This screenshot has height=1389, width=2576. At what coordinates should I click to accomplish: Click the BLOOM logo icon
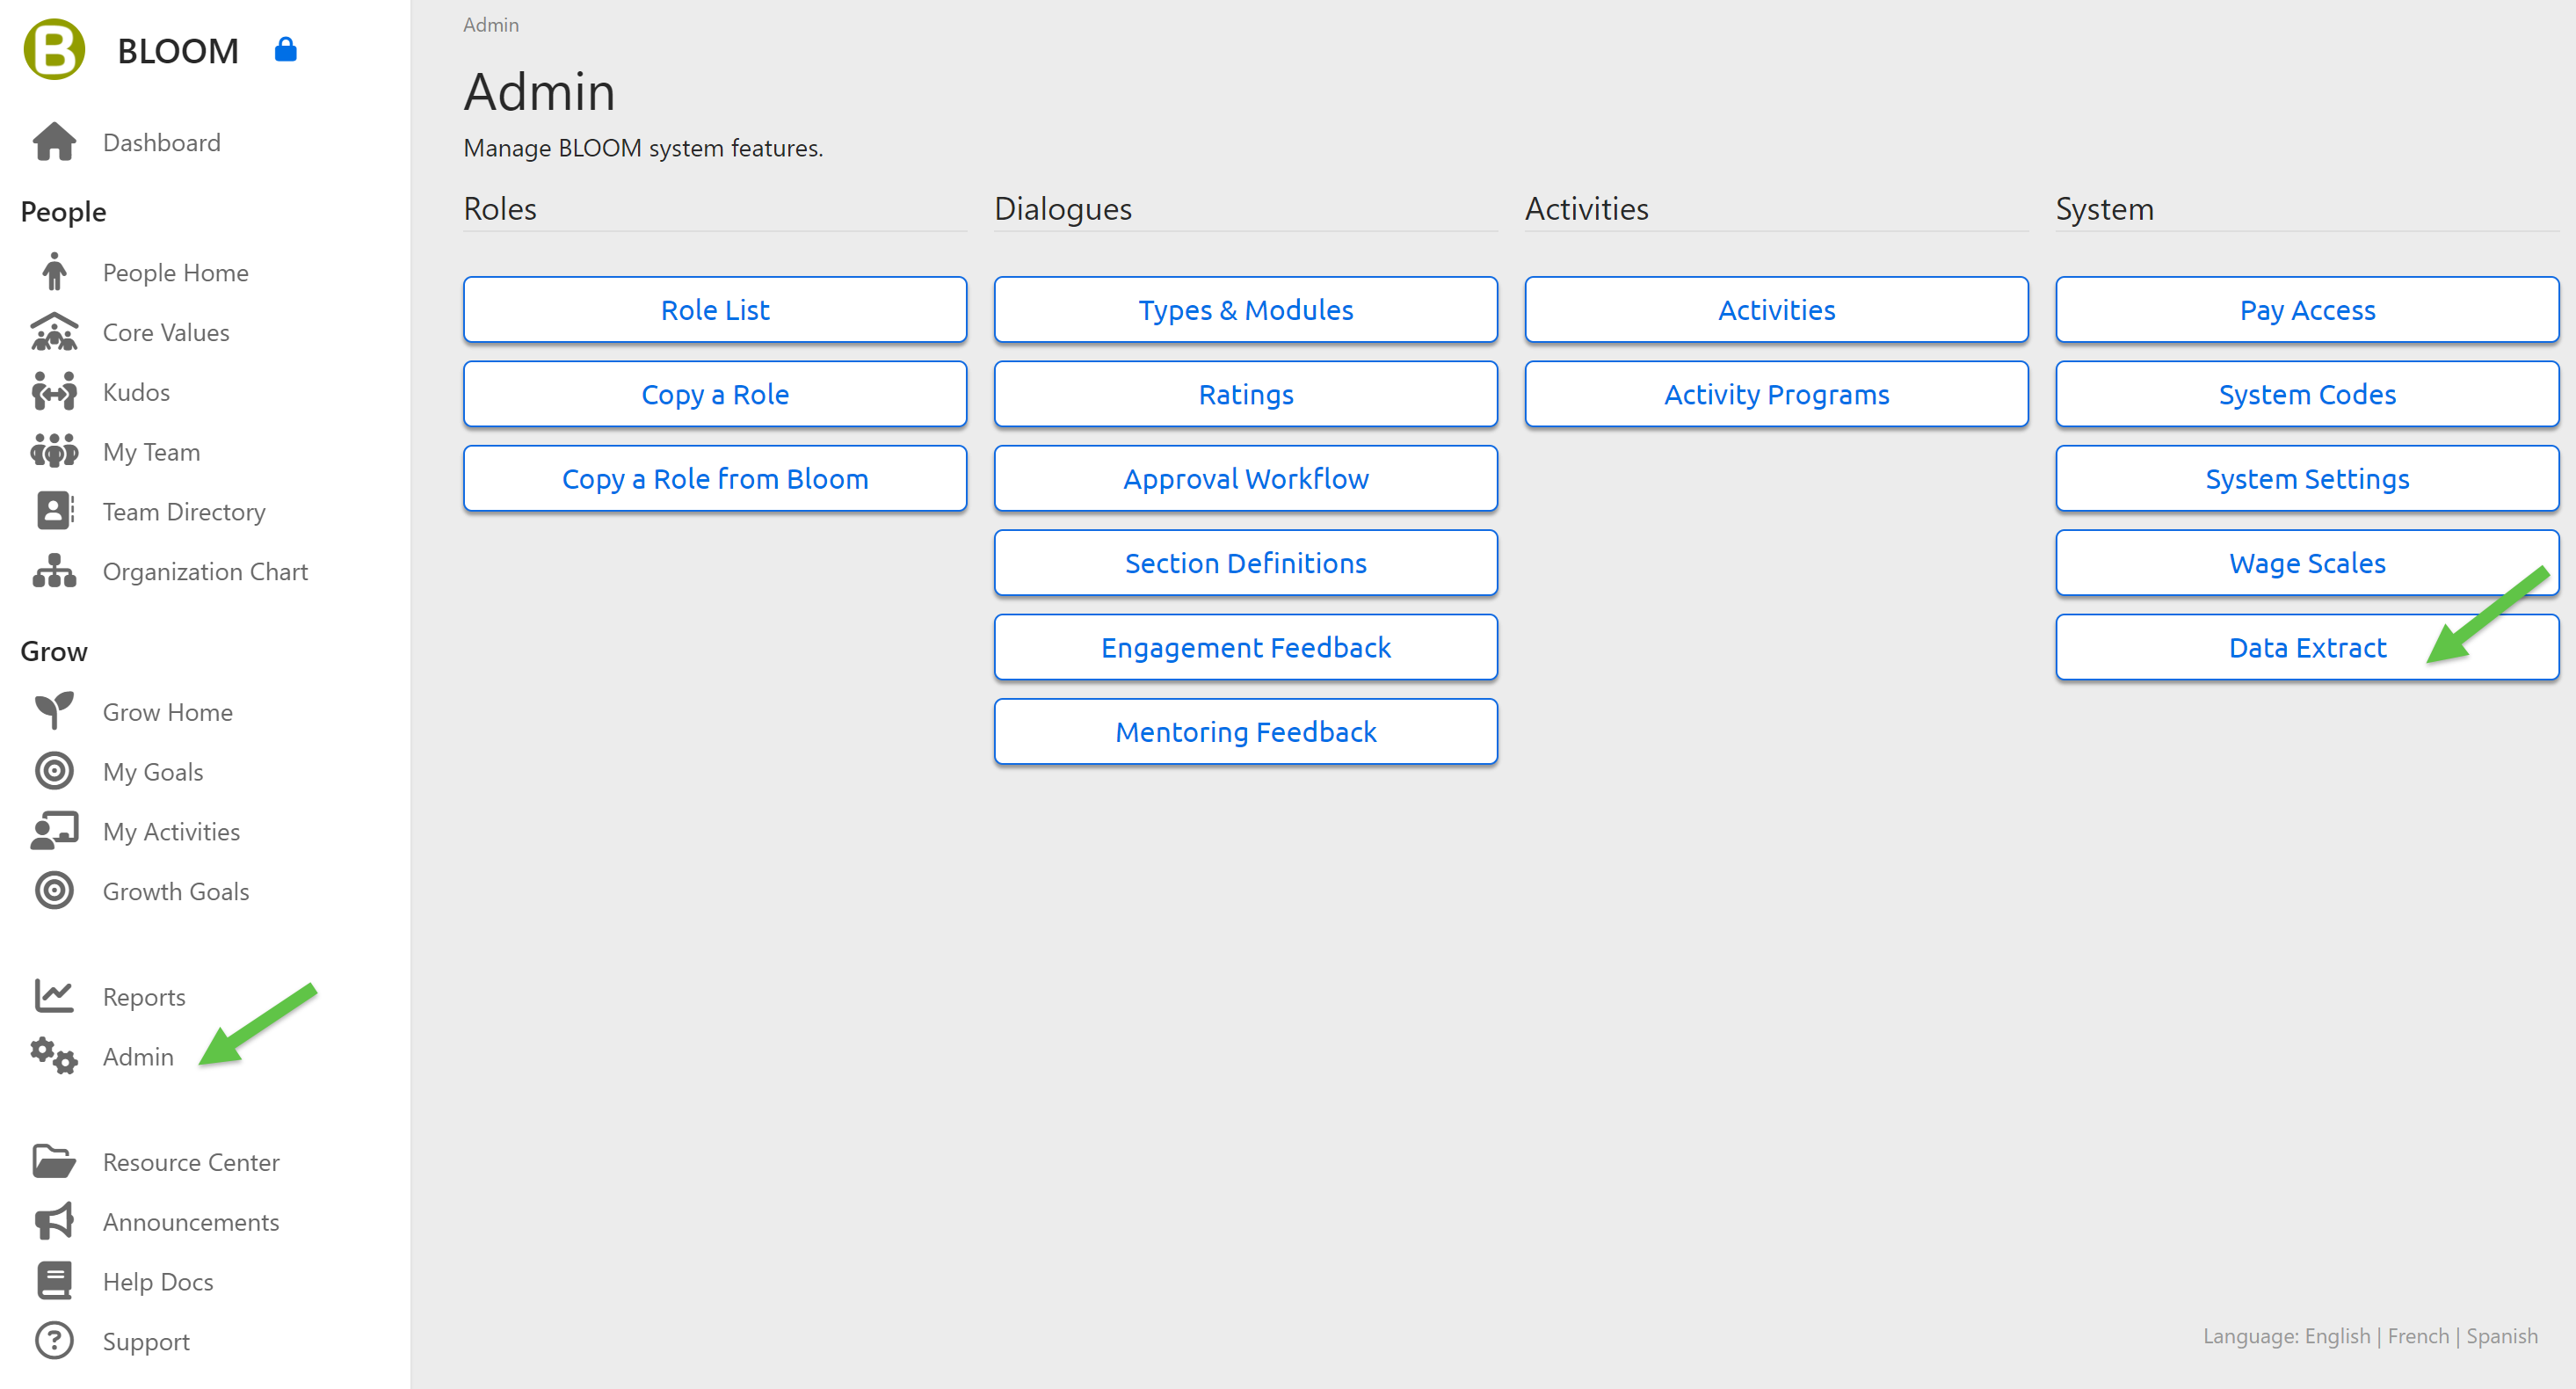[54, 49]
